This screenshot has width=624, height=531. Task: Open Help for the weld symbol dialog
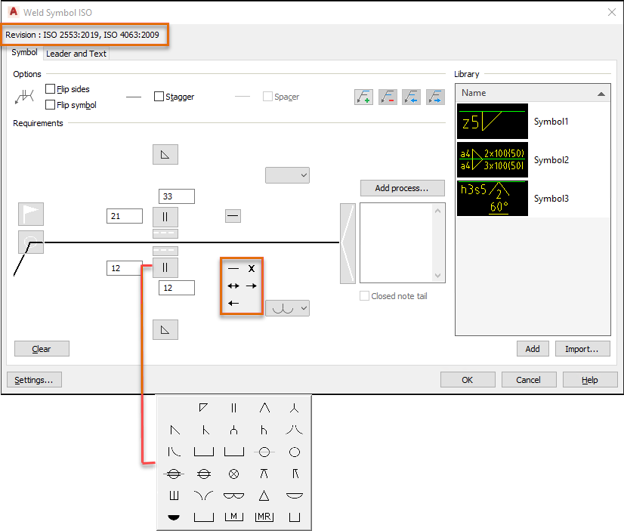click(590, 380)
